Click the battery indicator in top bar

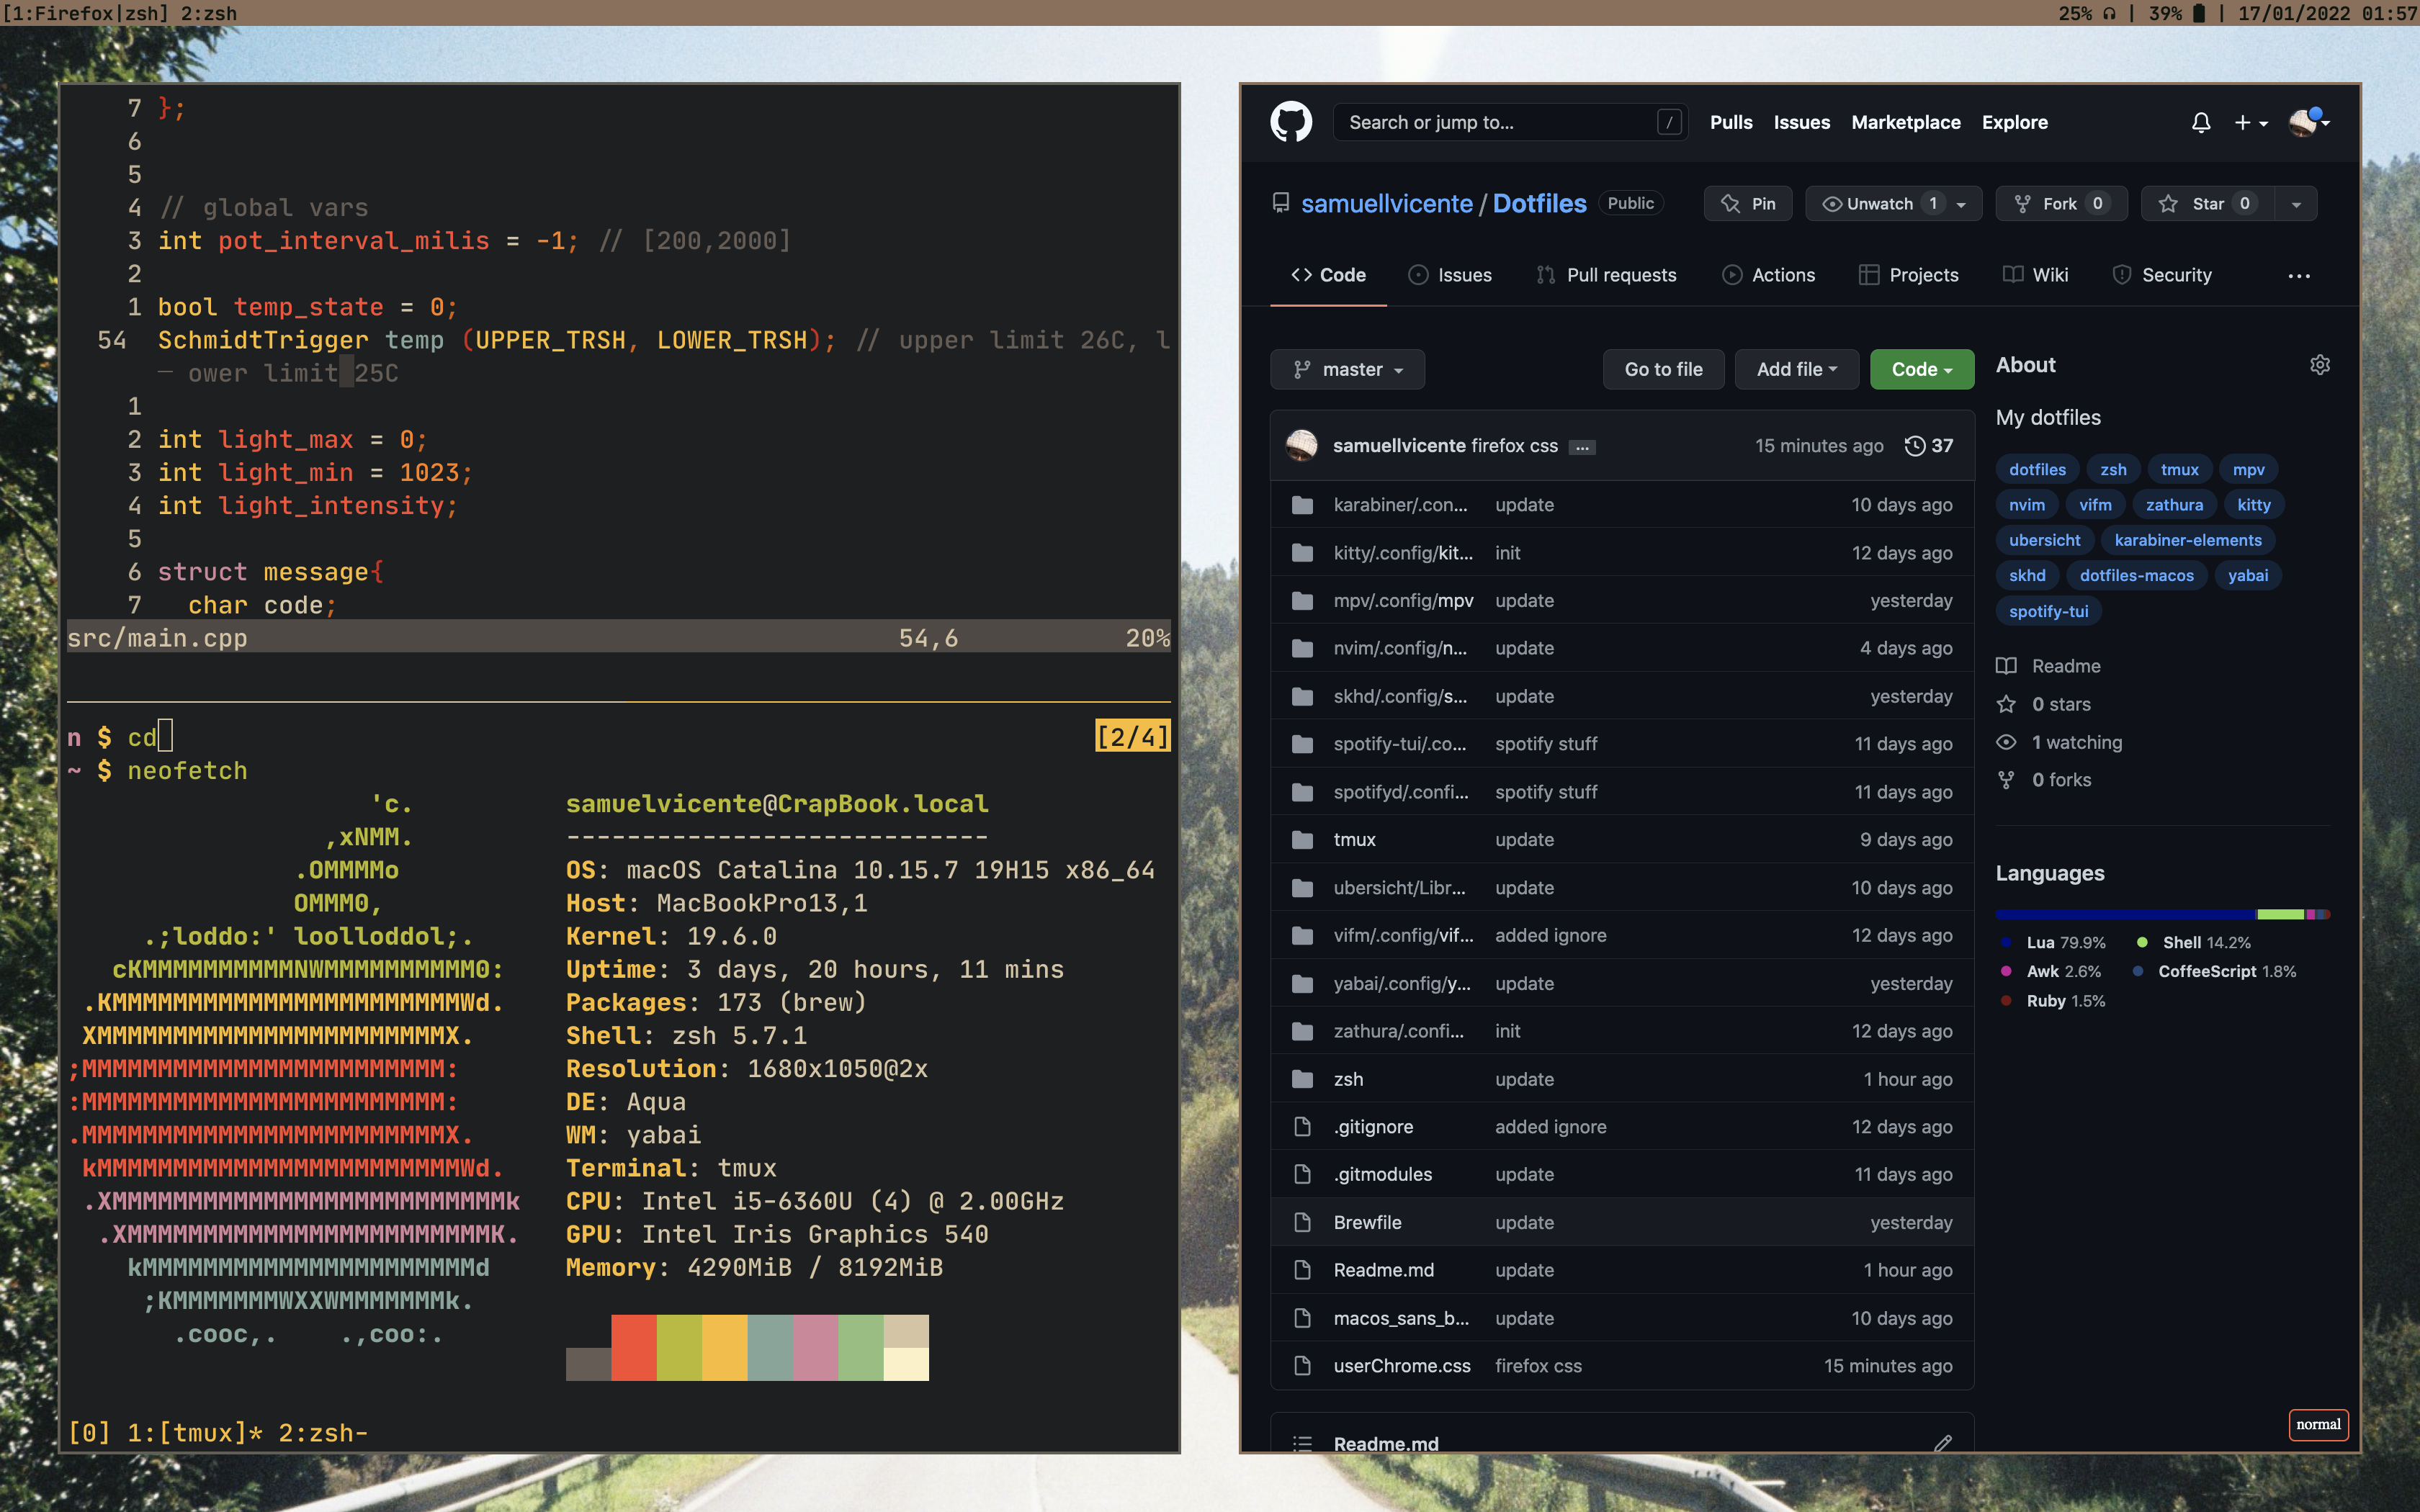click(2199, 13)
